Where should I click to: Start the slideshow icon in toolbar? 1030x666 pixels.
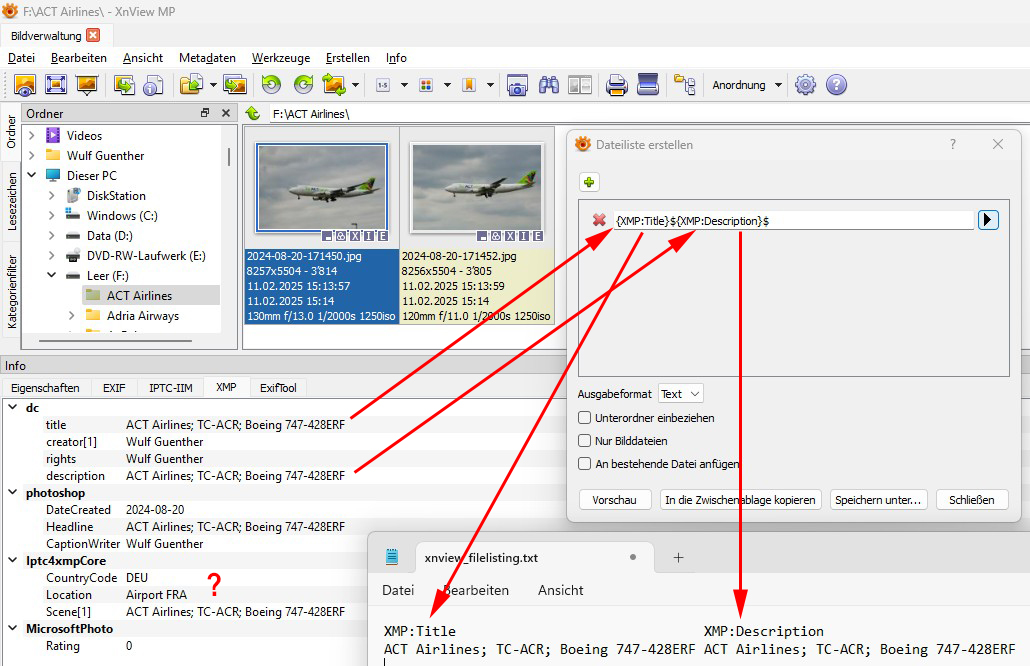click(x=87, y=85)
